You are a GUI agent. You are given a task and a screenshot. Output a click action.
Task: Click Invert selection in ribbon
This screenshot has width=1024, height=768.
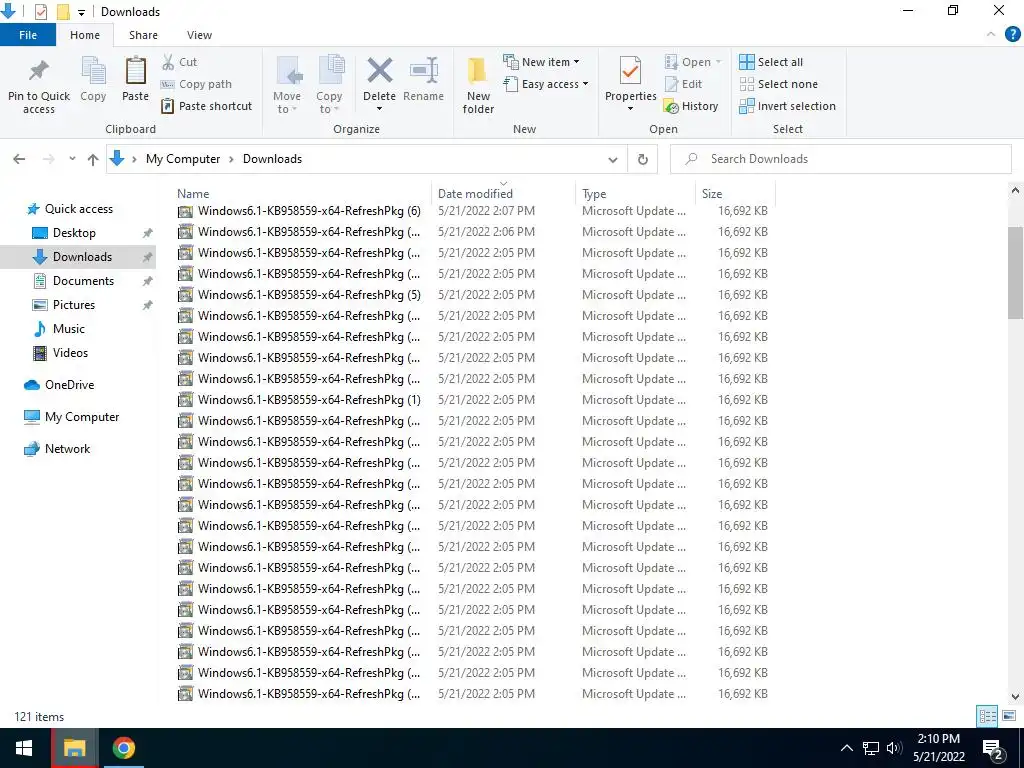pyautogui.click(x=787, y=106)
